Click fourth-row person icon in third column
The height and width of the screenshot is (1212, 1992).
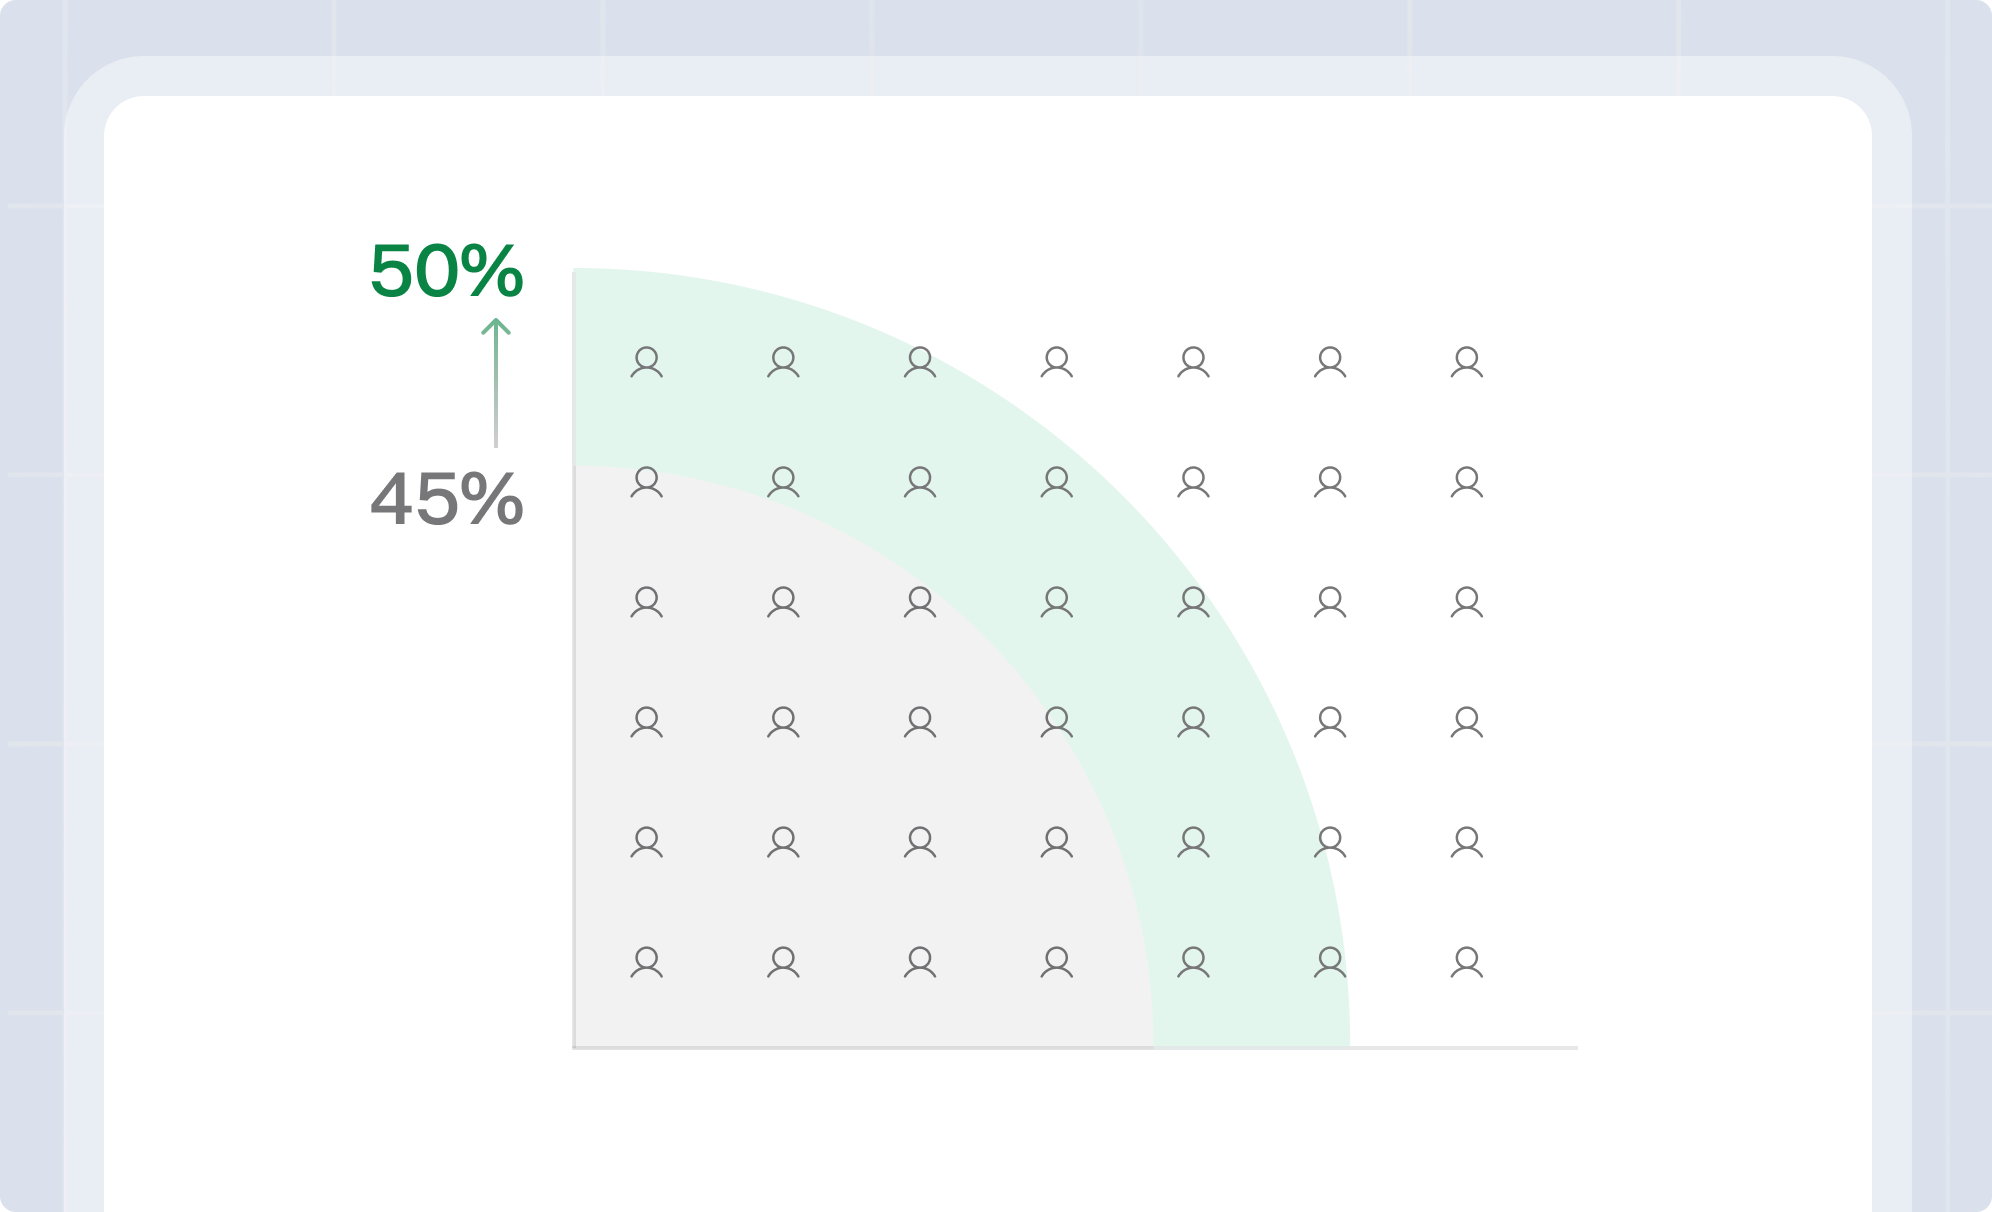[920, 722]
